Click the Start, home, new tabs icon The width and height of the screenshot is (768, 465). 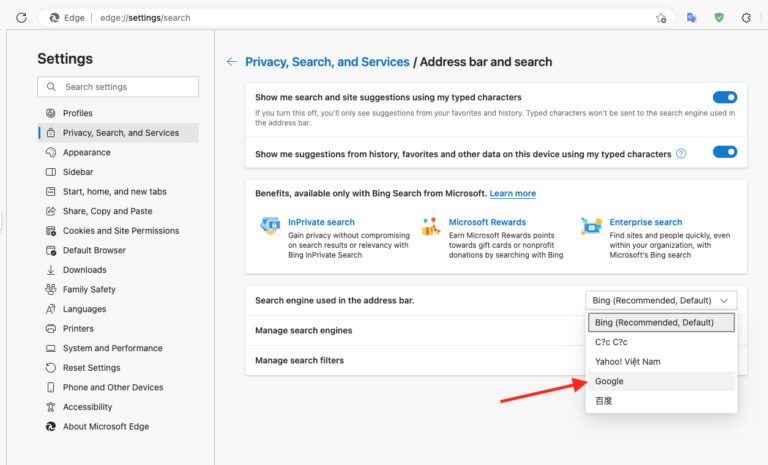coord(50,192)
